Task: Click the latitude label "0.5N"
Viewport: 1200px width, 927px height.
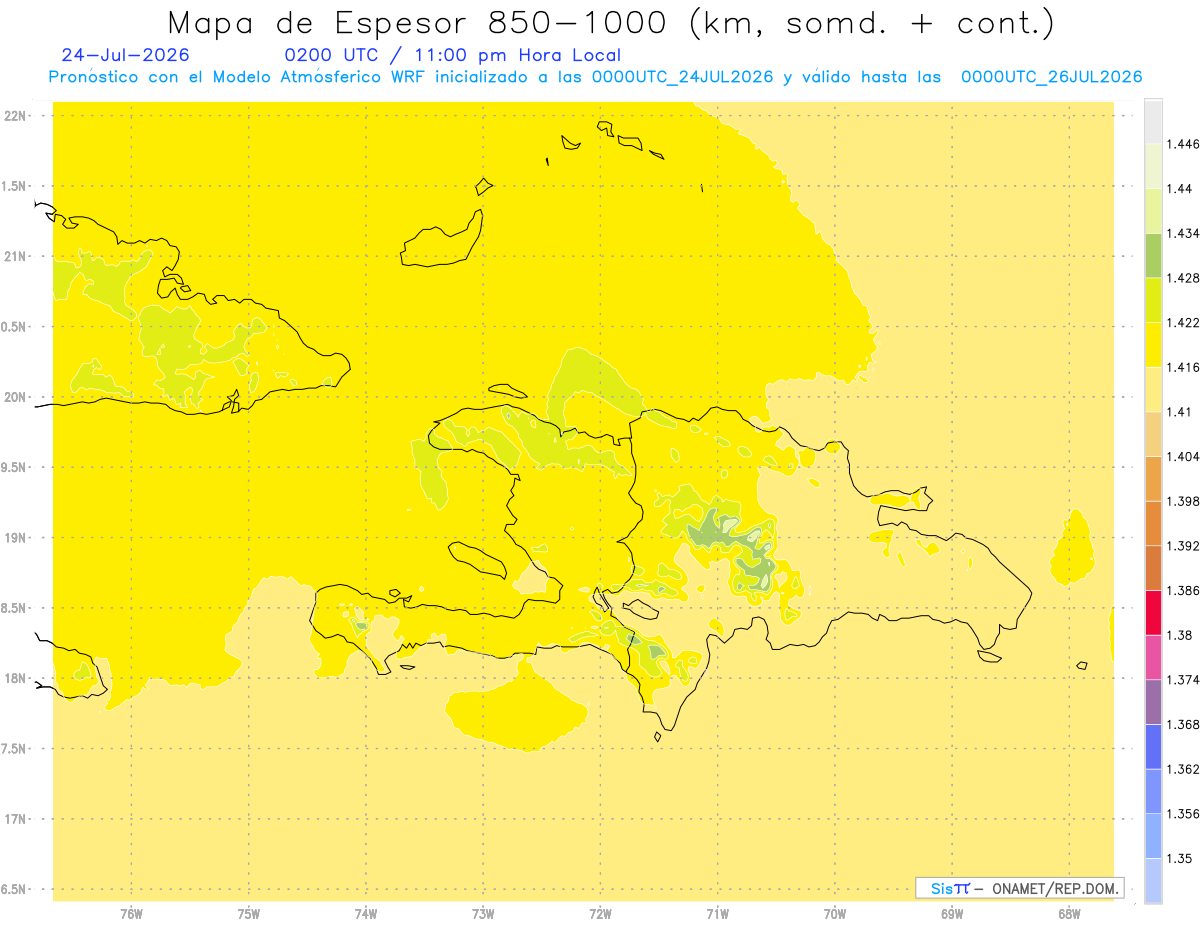Action: click(15, 327)
